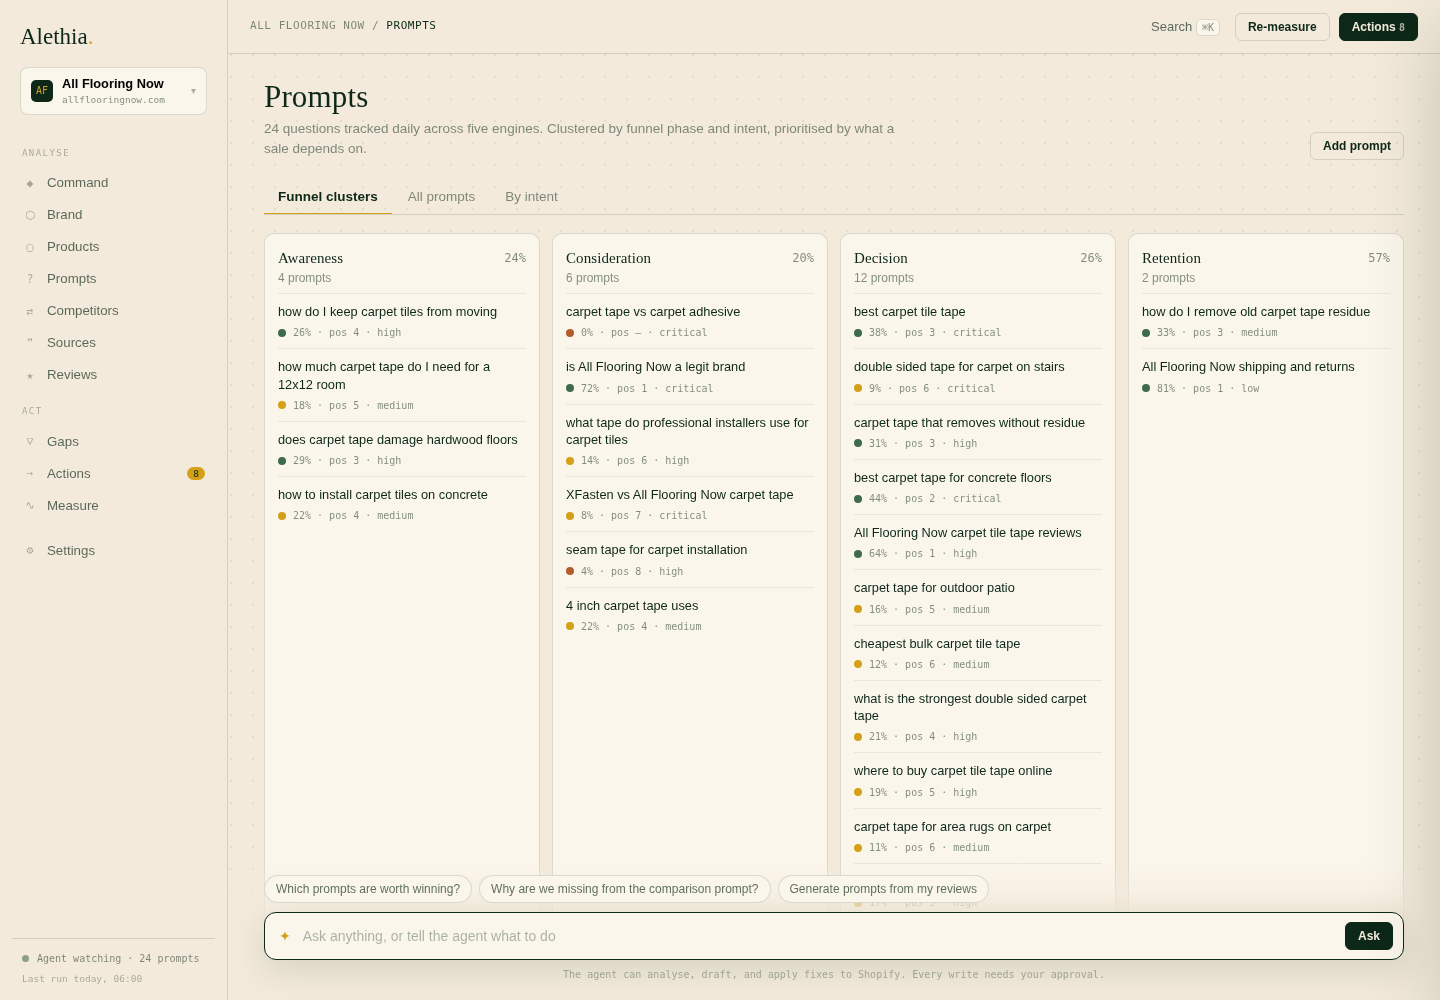
Task: Click the Gaps triangle icon
Action: tap(30, 442)
